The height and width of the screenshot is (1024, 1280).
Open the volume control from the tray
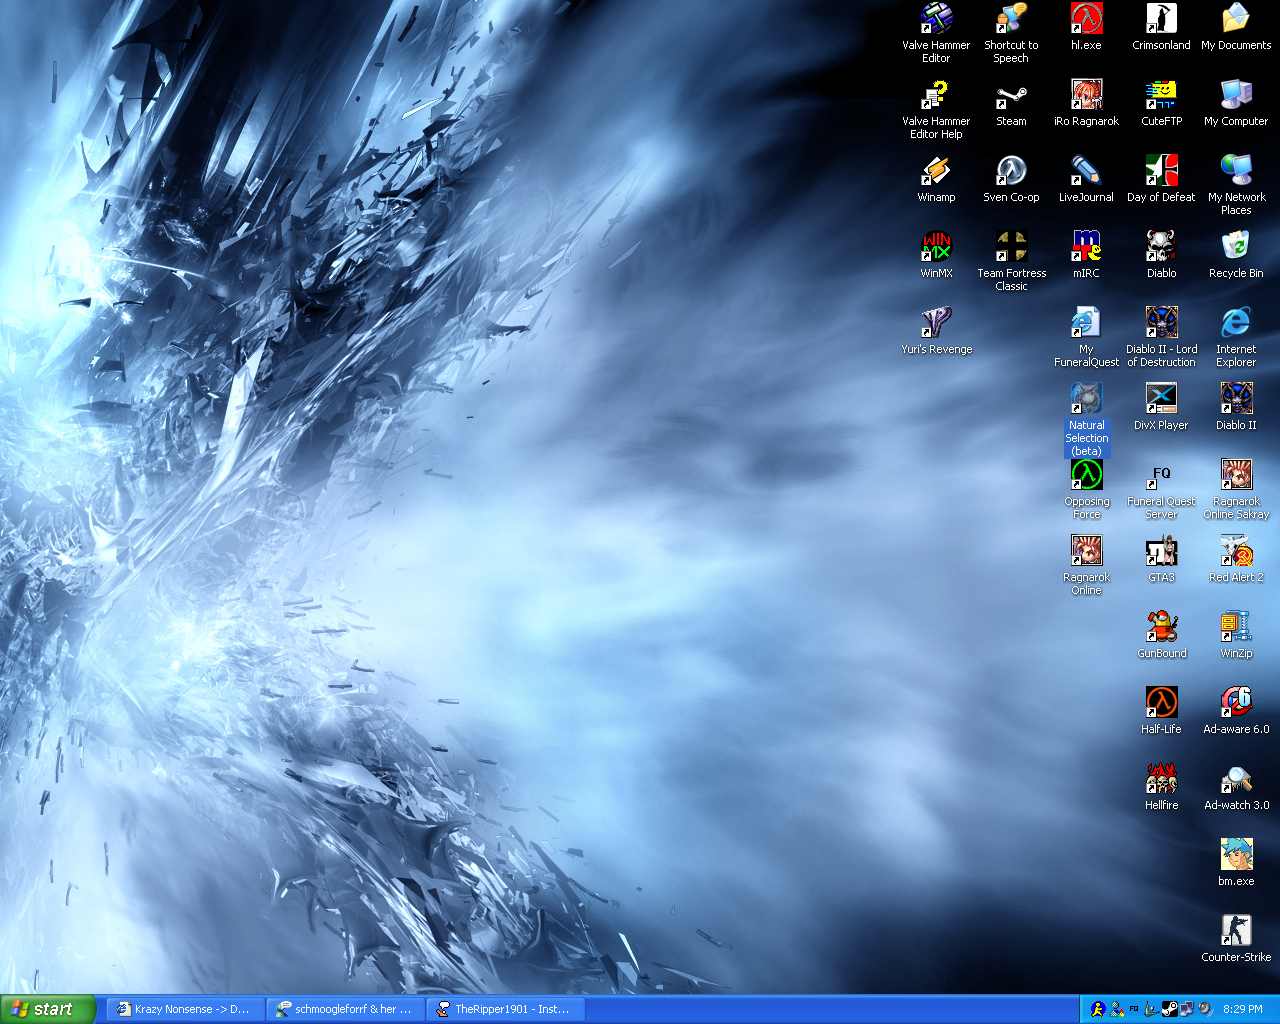tap(1204, 1009)
